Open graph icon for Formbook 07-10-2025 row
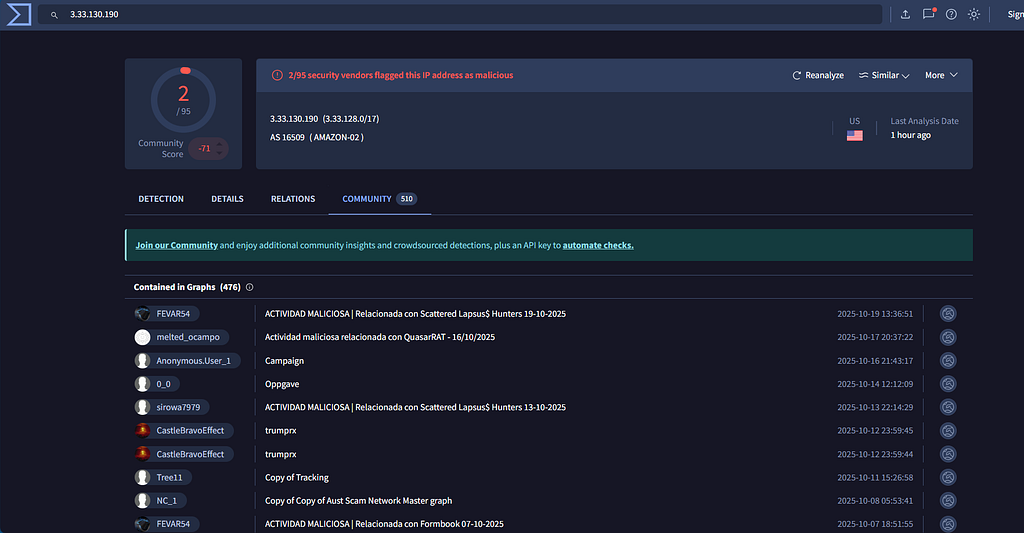 [948, 524]
